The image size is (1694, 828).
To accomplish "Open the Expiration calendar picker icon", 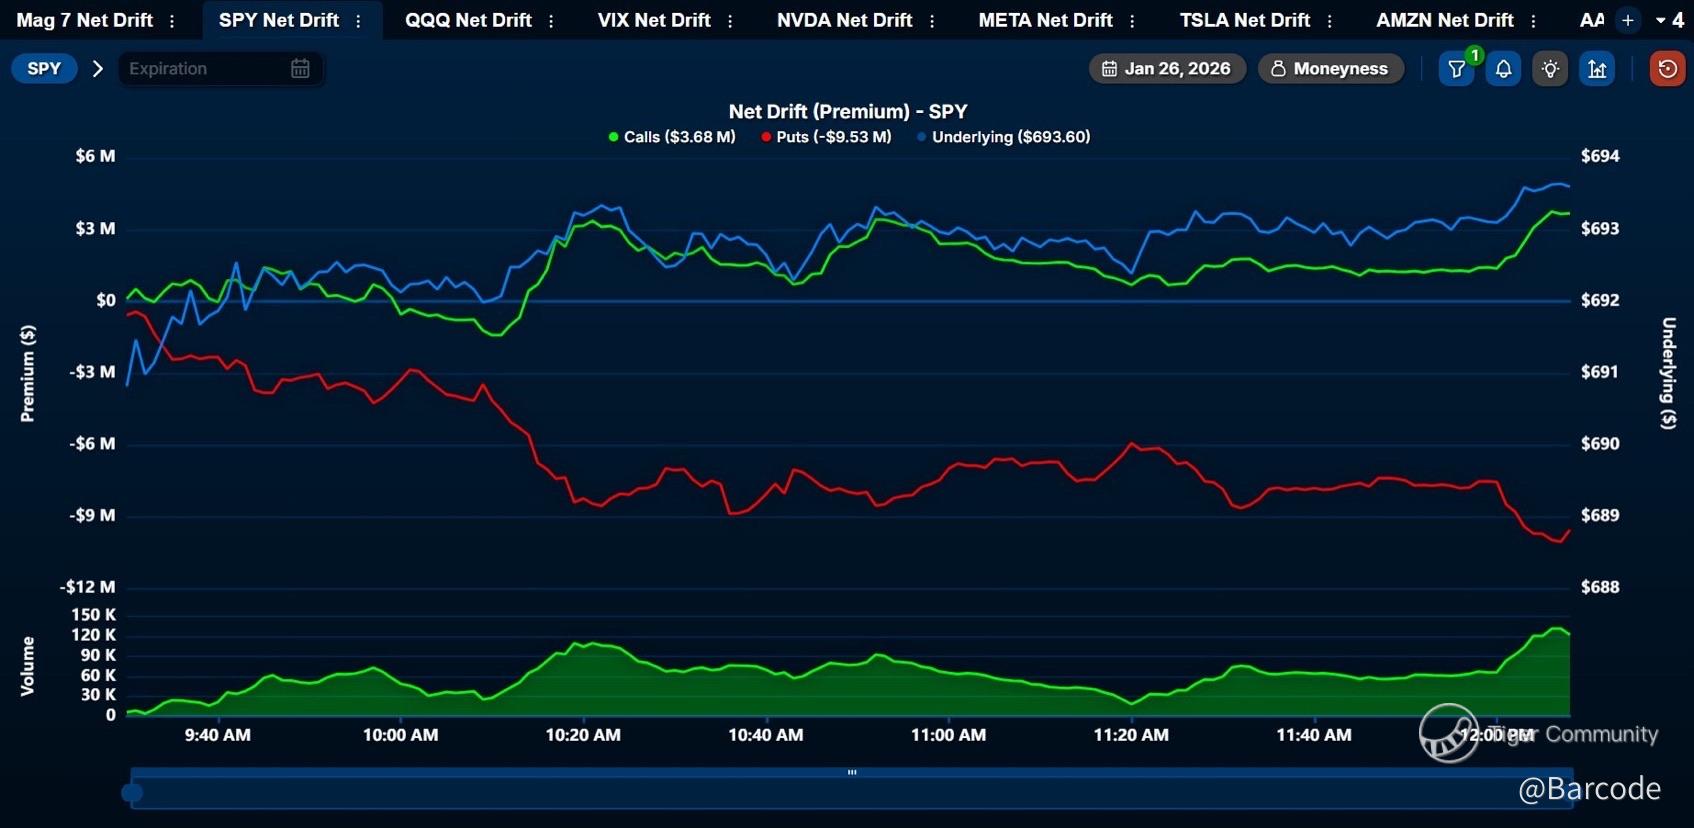I will (x=300, y=68).
